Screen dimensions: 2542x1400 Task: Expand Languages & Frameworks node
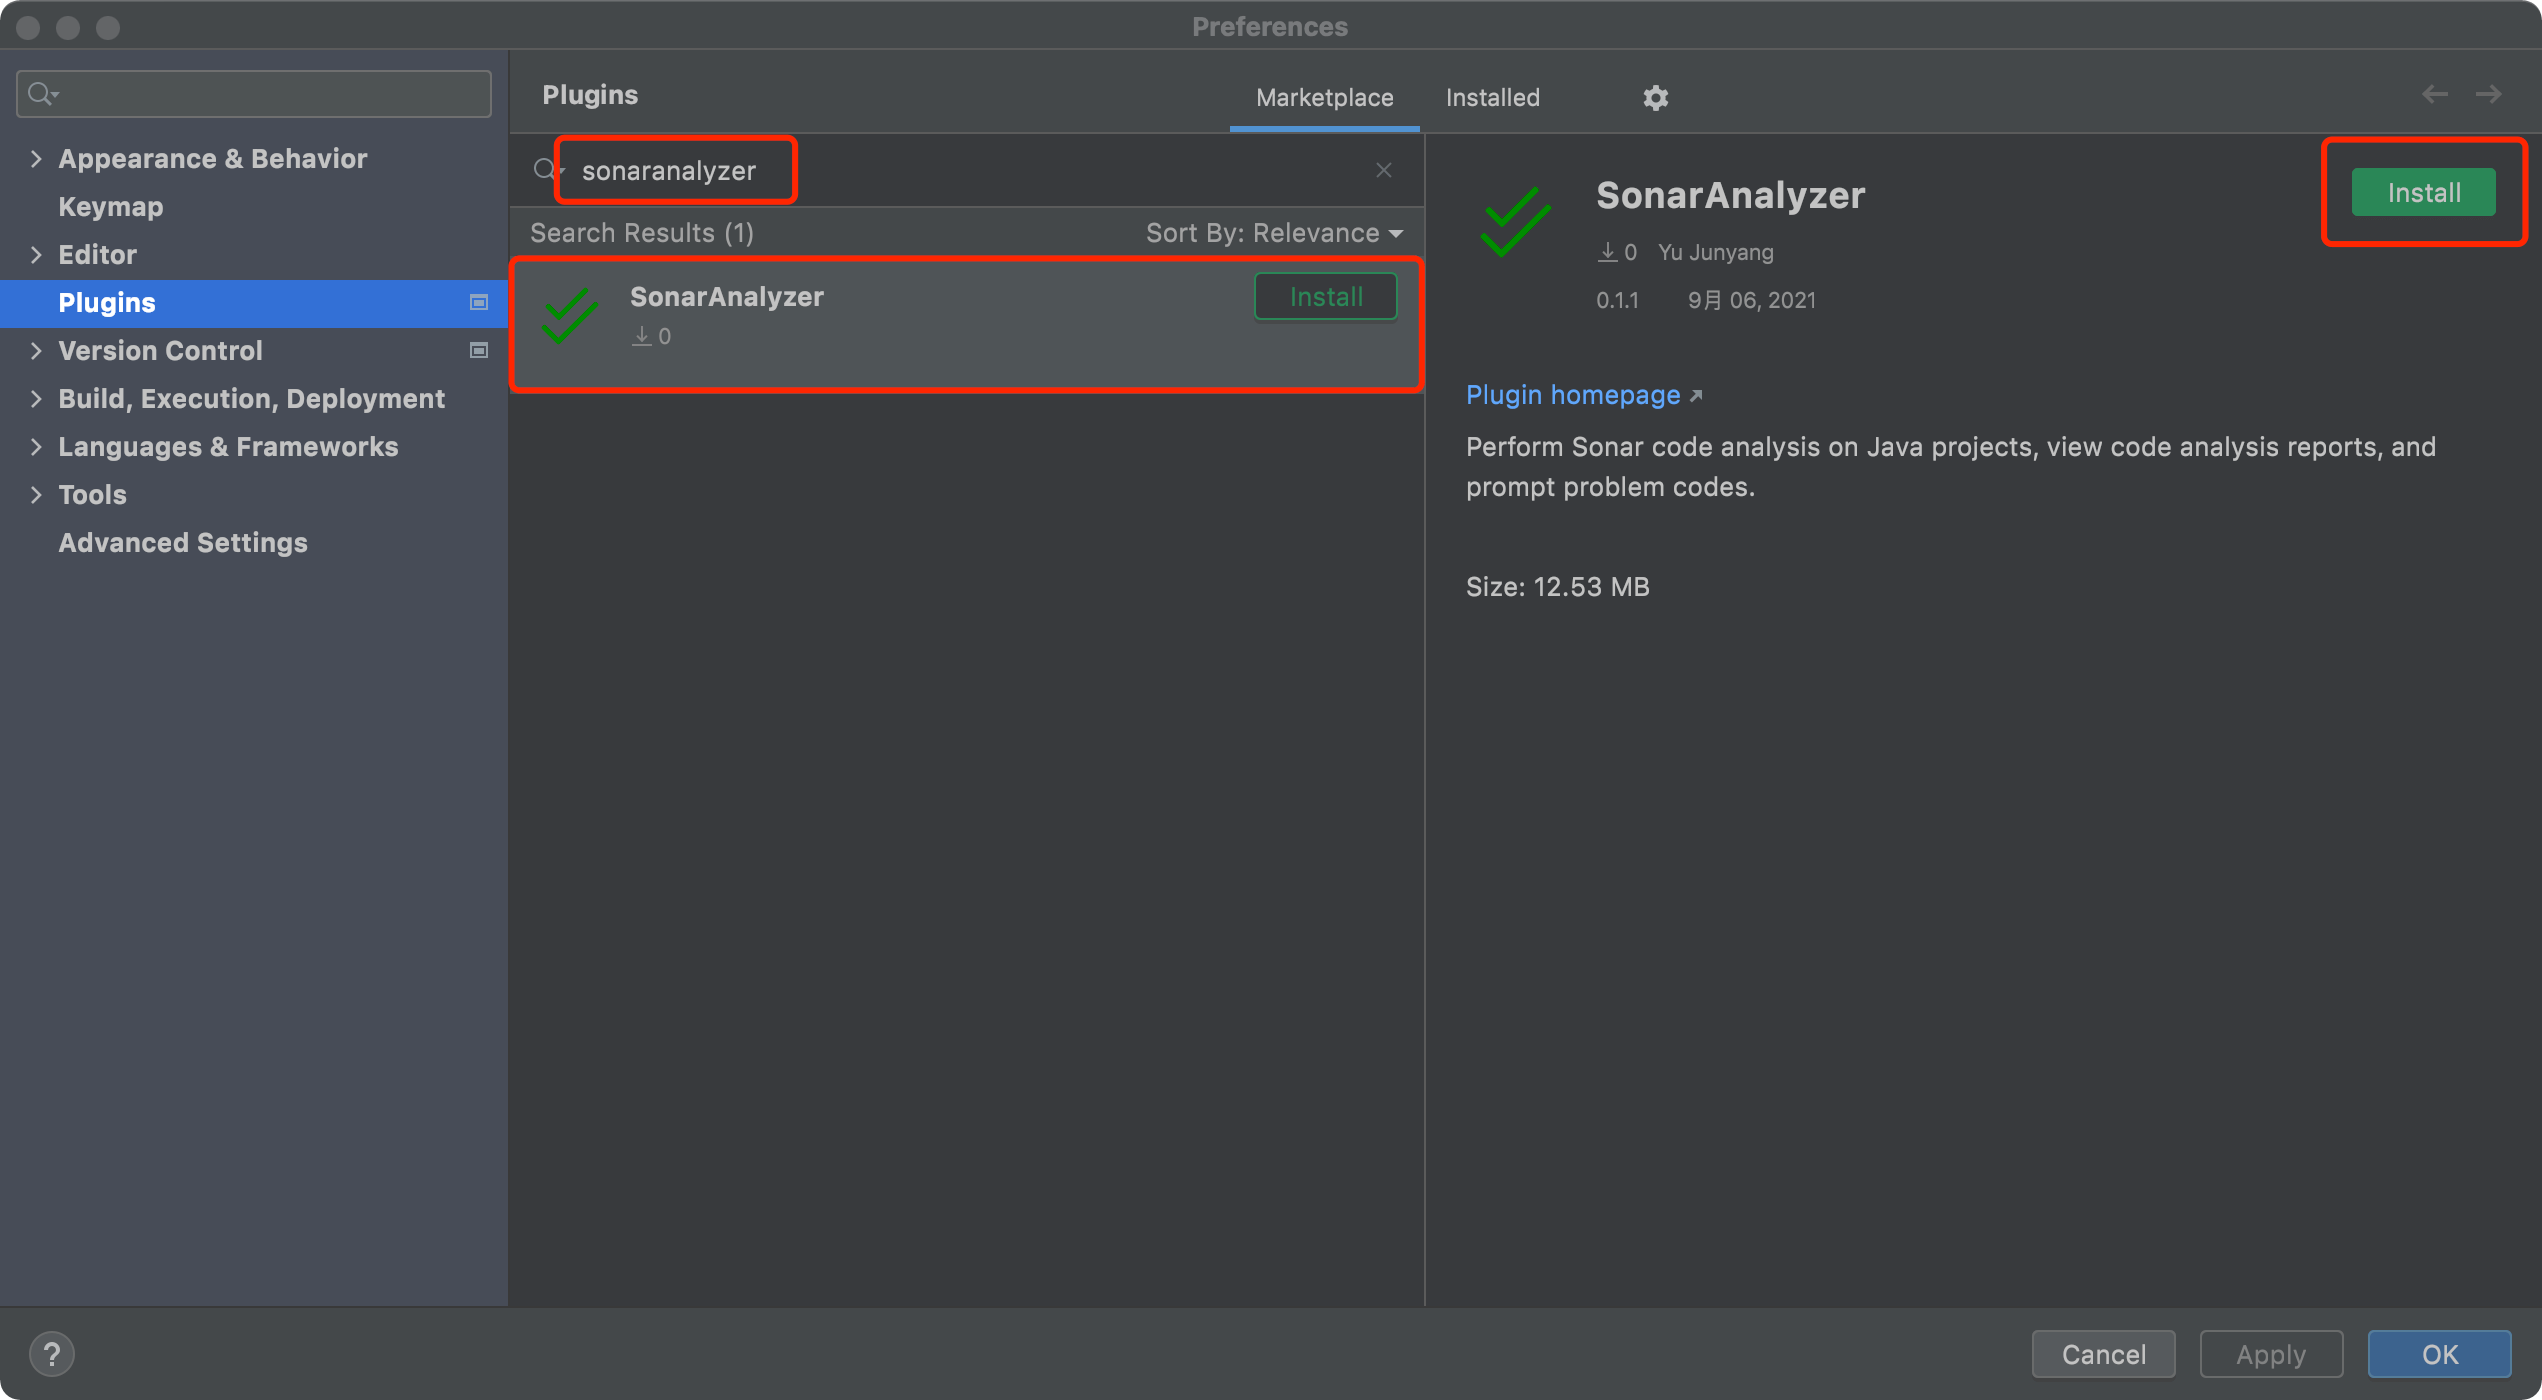click(x=36, y=447)
